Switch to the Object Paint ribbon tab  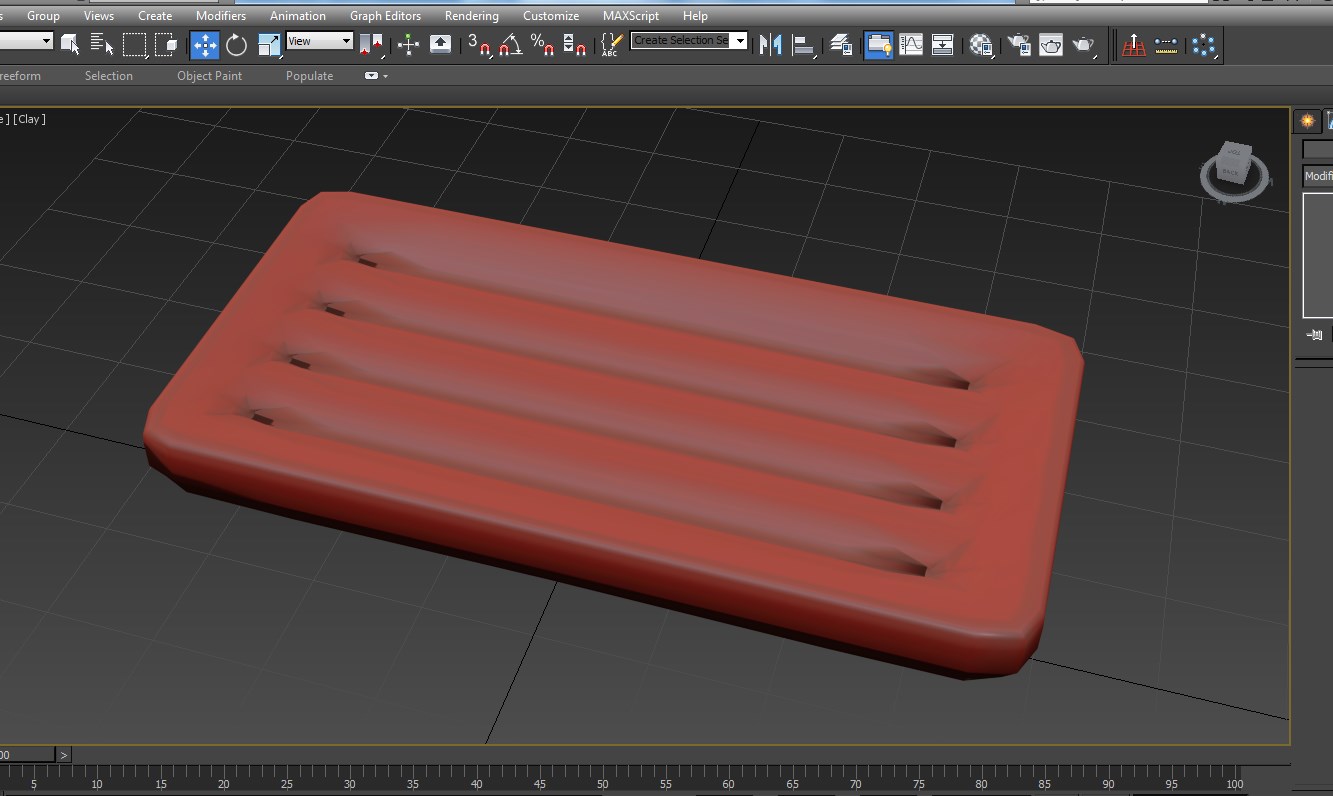click(210, 76)
